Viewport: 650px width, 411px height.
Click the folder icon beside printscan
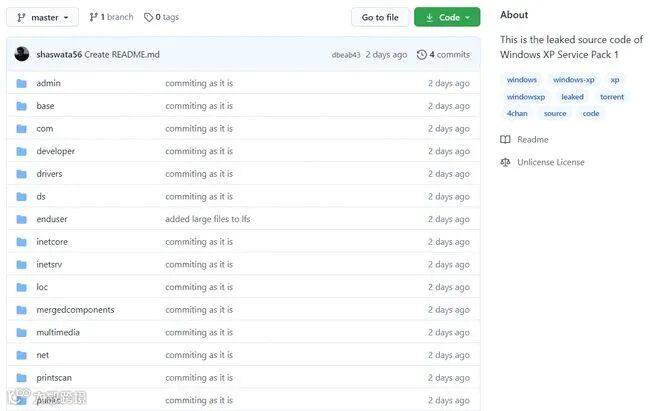coord(22,378)
